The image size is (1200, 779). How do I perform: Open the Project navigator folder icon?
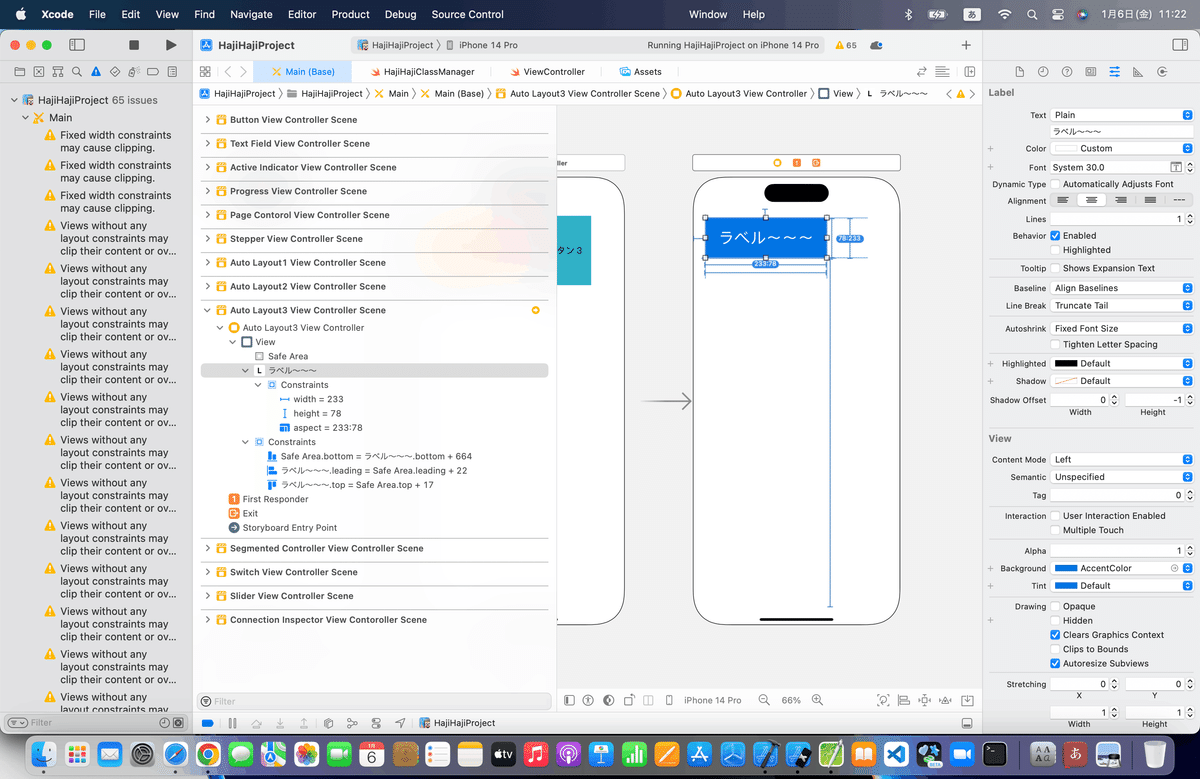[x=19, y=72]
